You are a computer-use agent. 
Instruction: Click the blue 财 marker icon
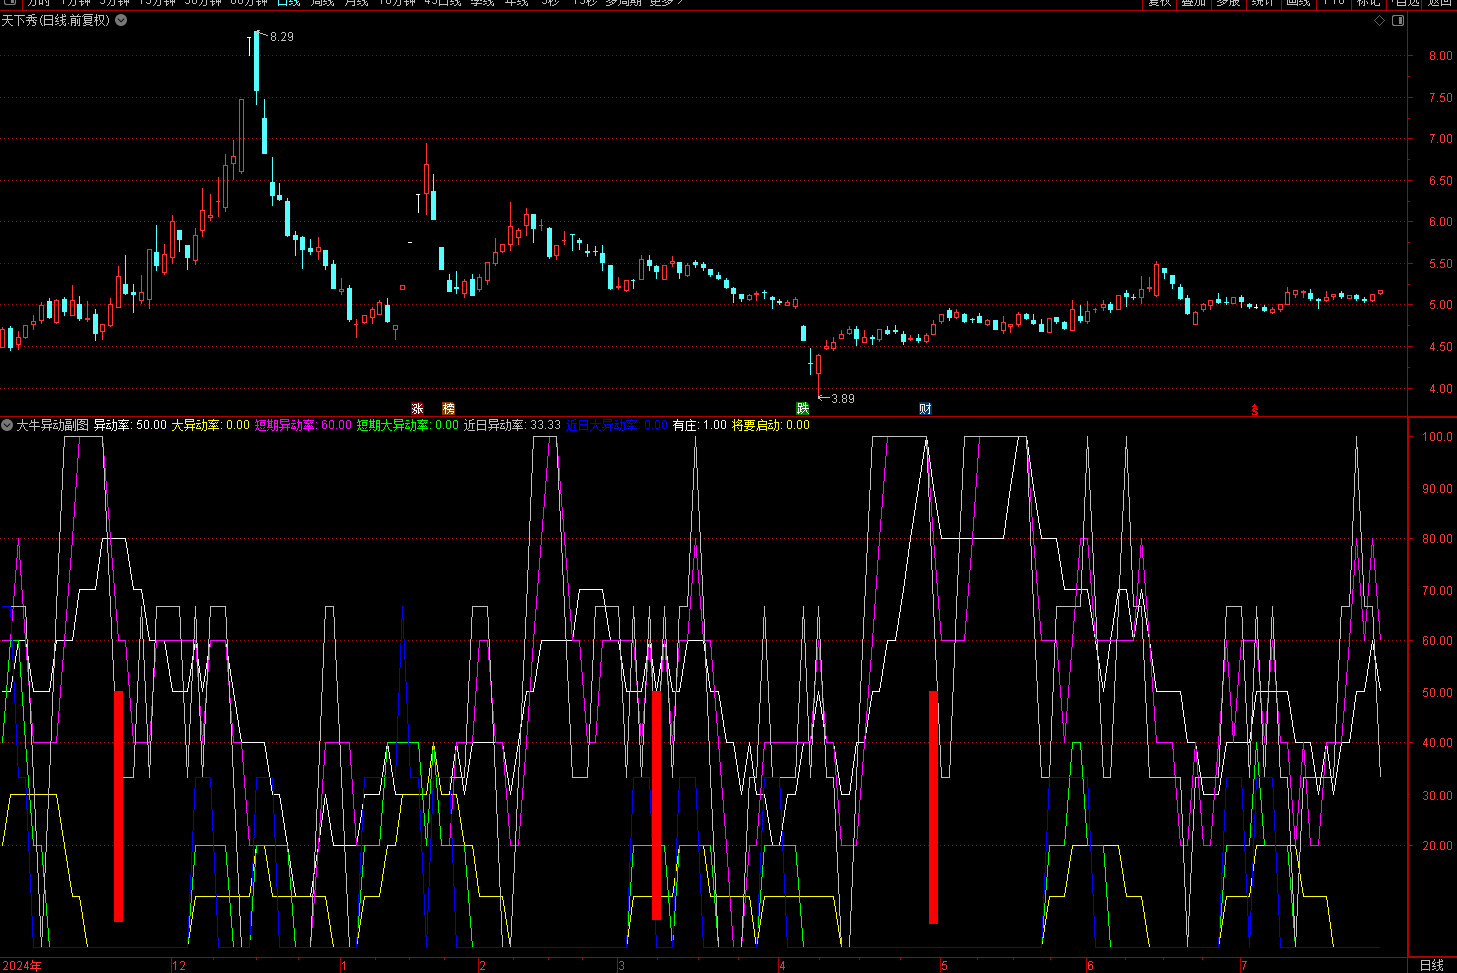(x=925, y=408)
